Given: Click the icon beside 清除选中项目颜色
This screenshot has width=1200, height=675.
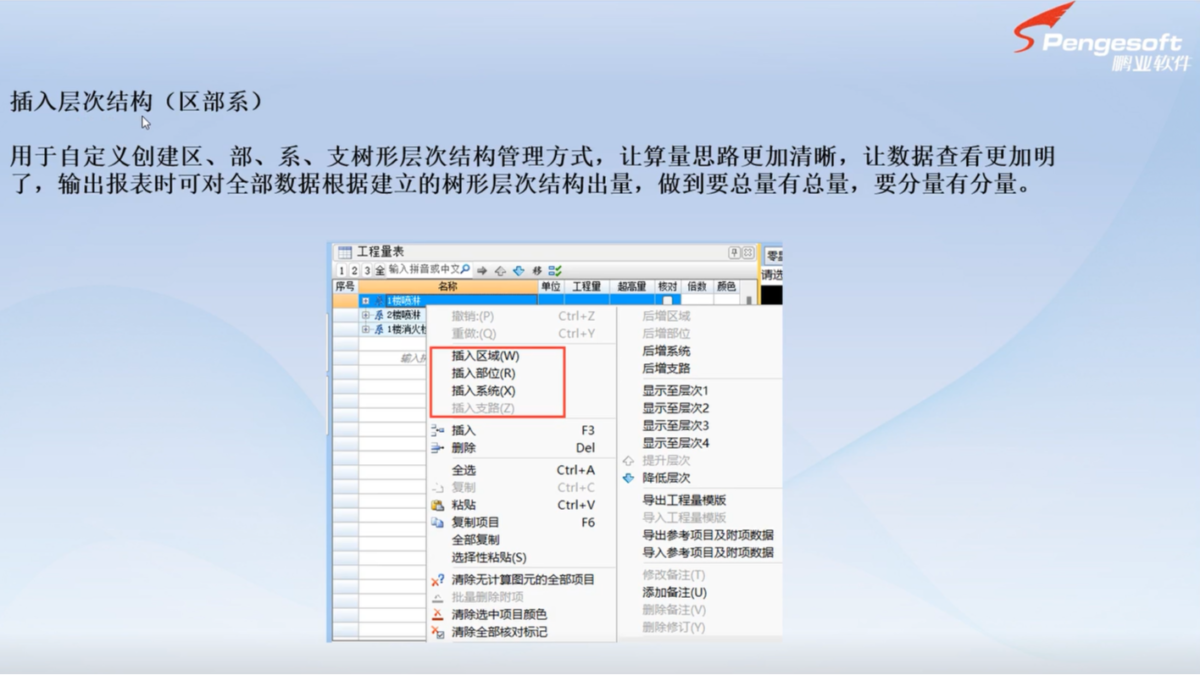Looking at the screenshot, I should tap(437, 614).
